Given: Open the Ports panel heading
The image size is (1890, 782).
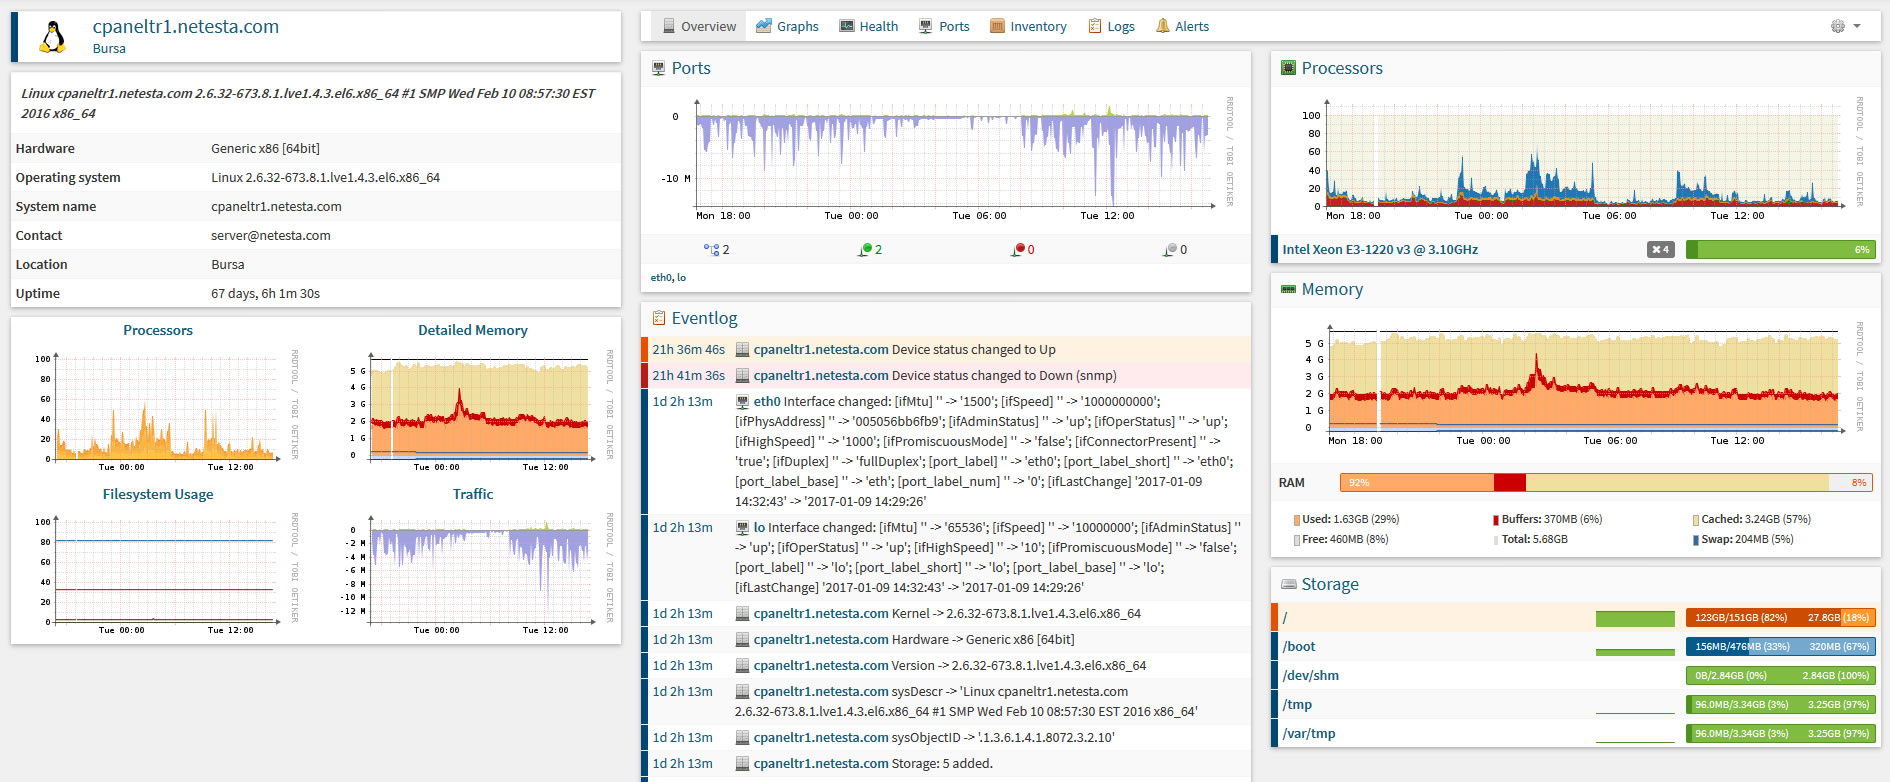Looking at the screenshot, I should click(x=691, y=68).
